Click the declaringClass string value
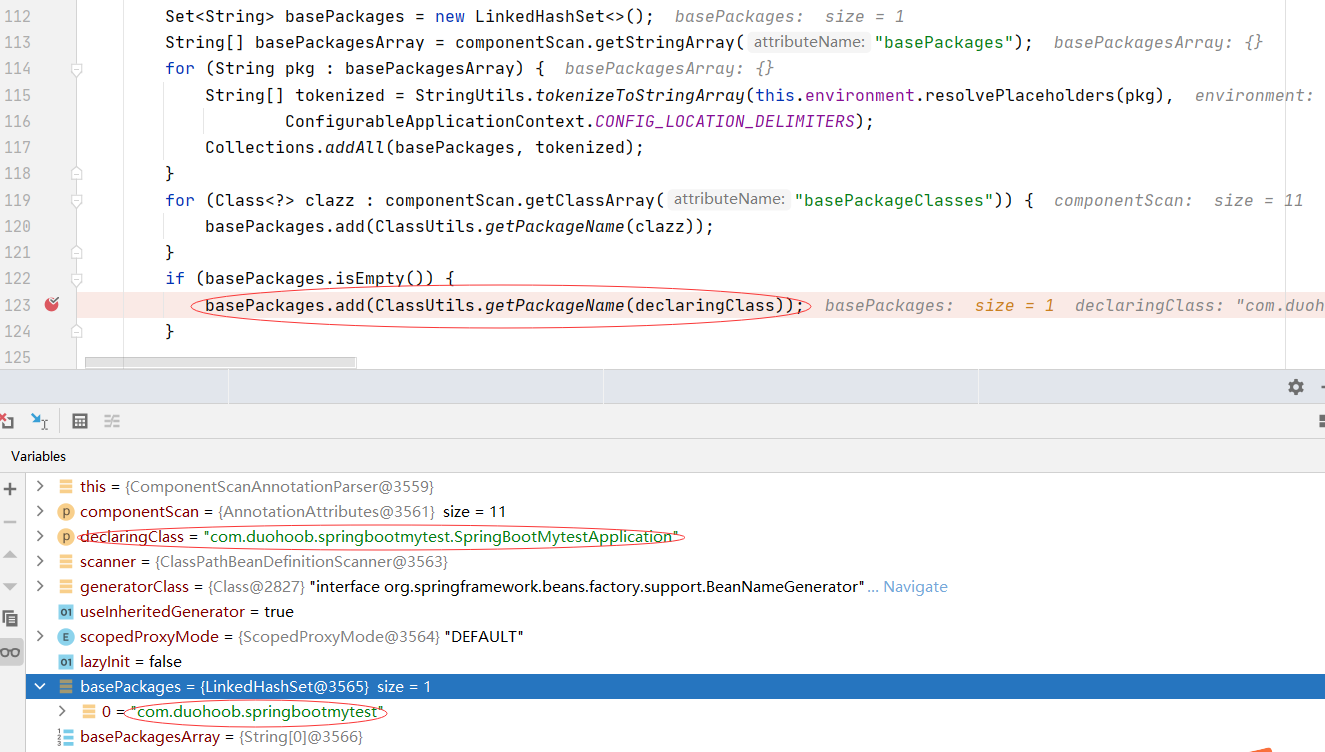1325x752 pixels. 440,537
